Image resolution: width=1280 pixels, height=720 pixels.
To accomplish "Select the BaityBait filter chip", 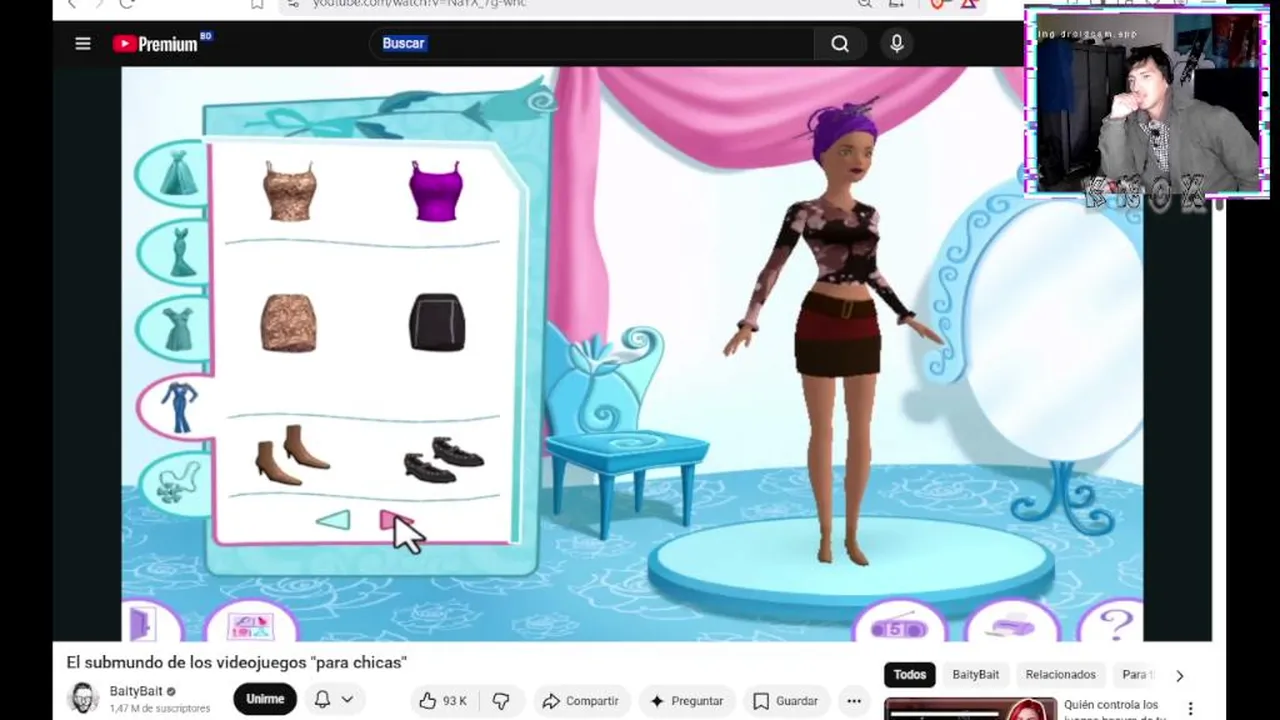I will point(975,675).
